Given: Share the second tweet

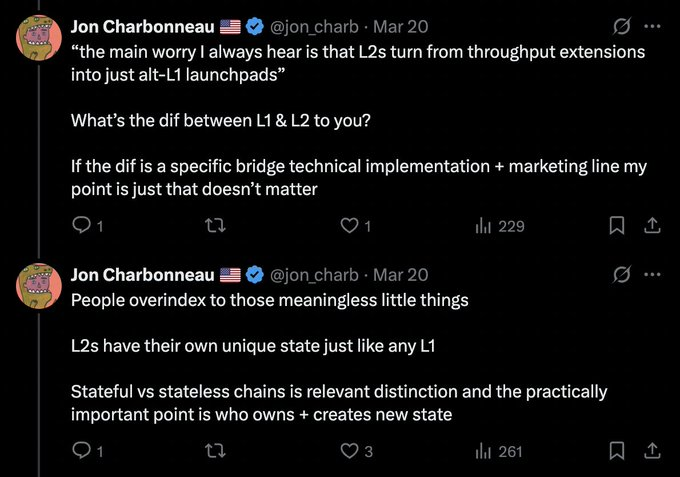Looking at the screenshot, I should [x=652, y=451].
